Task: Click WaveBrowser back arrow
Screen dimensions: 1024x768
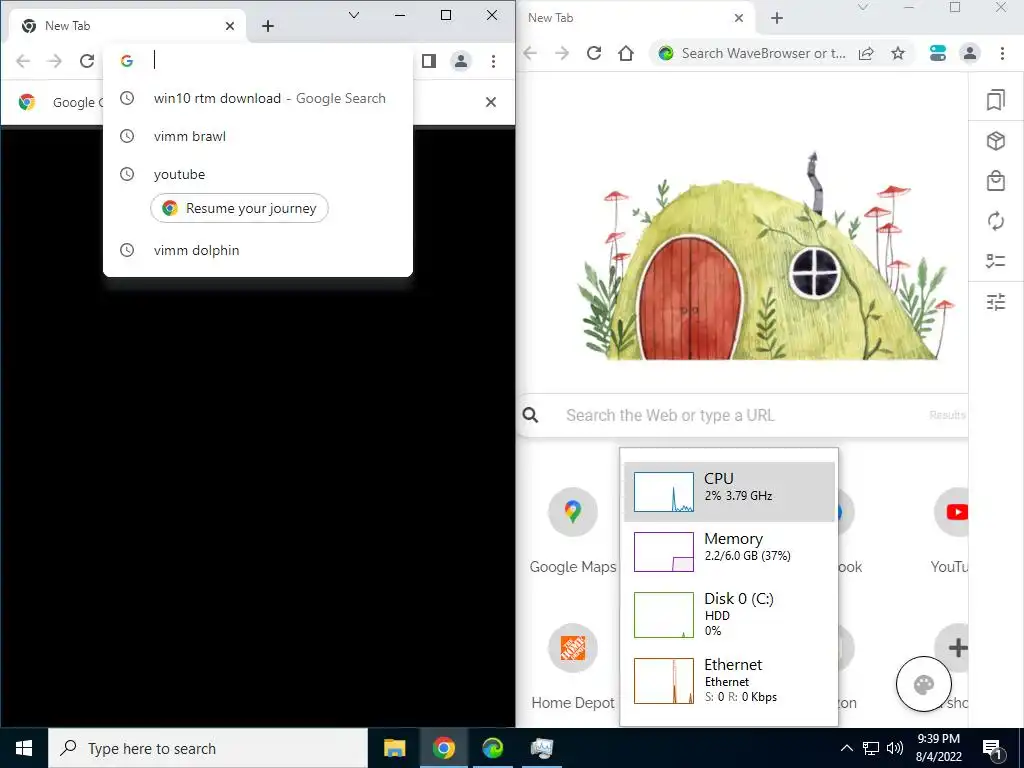Action: [530, 54]
